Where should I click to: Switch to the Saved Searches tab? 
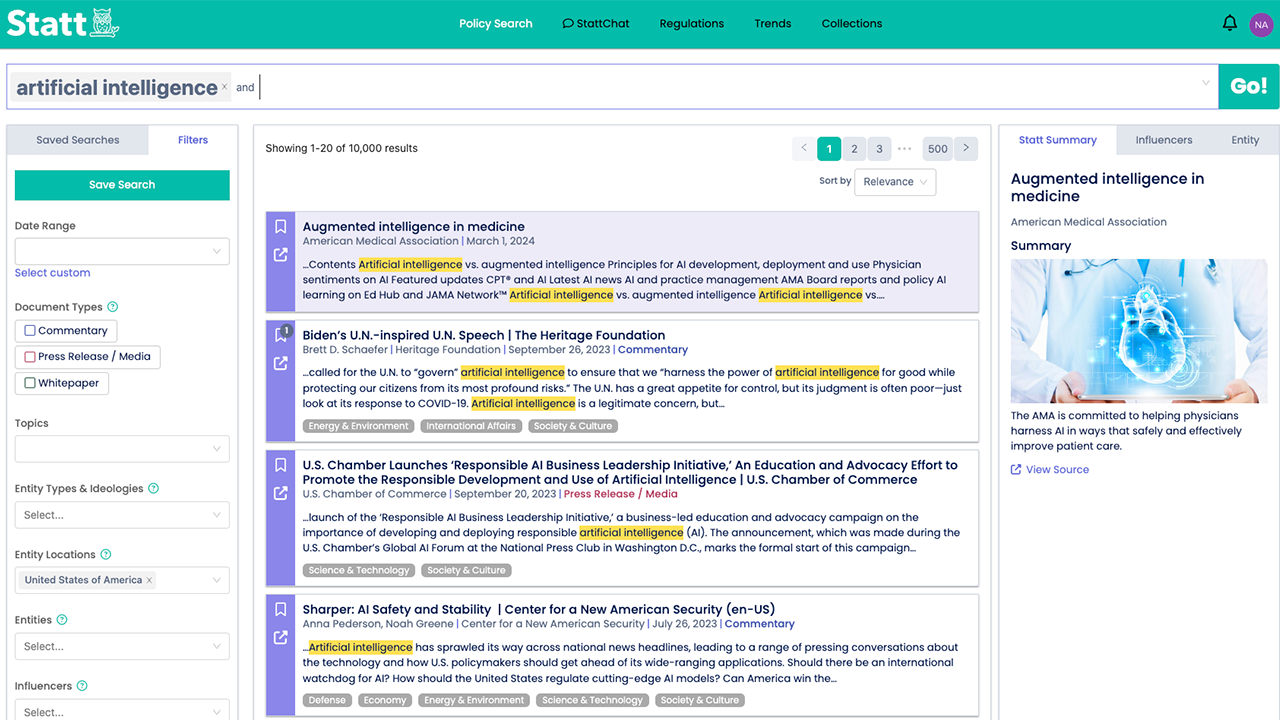coord(78,140)
